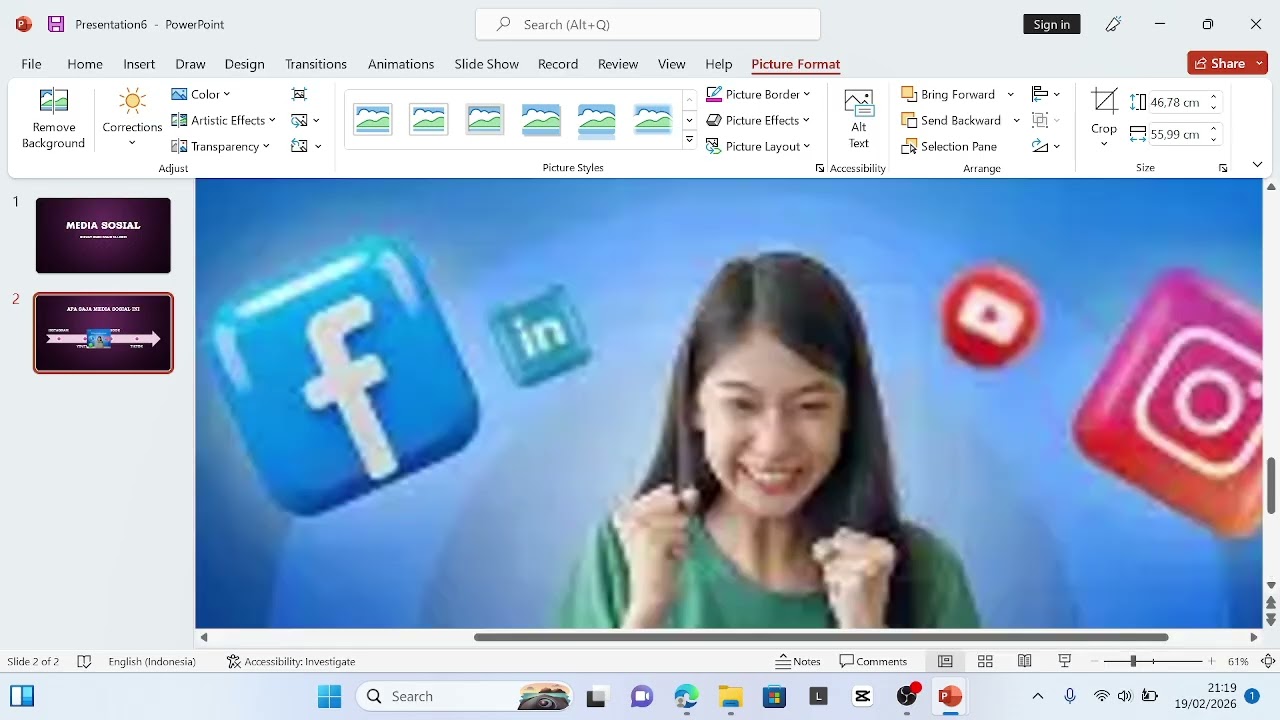The image size is (1280, 720).
Task: Apply the first picture style thumbnail
Action: pyautogui.click(x=373, y=120)
